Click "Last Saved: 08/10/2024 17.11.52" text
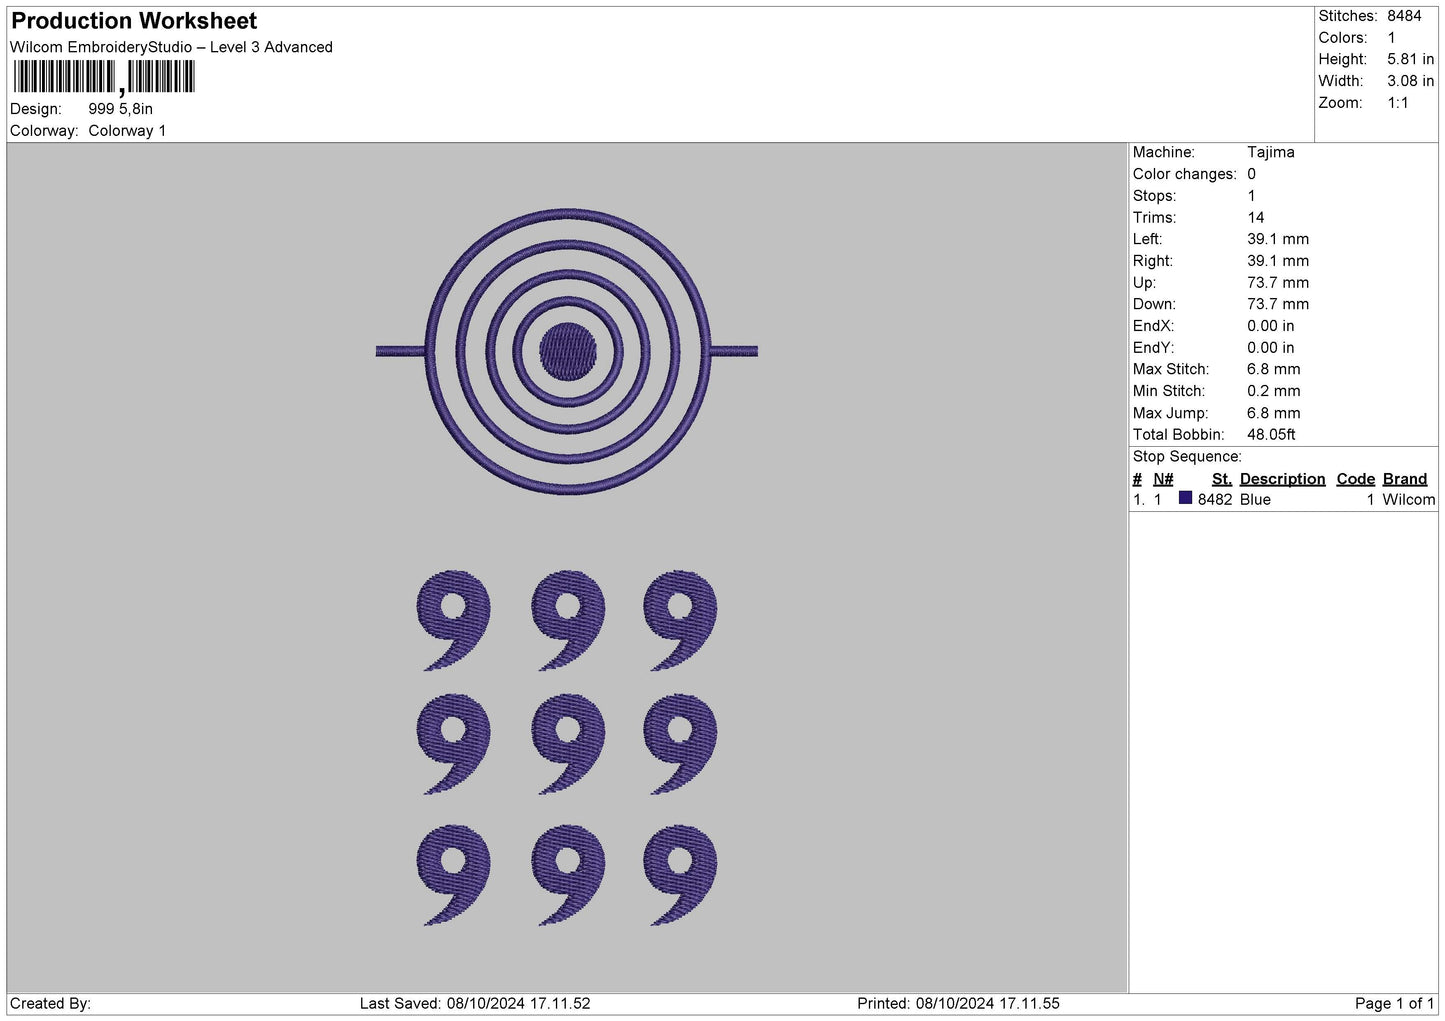The width and height of the screenshot is (1445, 1021). point(475,1004)
